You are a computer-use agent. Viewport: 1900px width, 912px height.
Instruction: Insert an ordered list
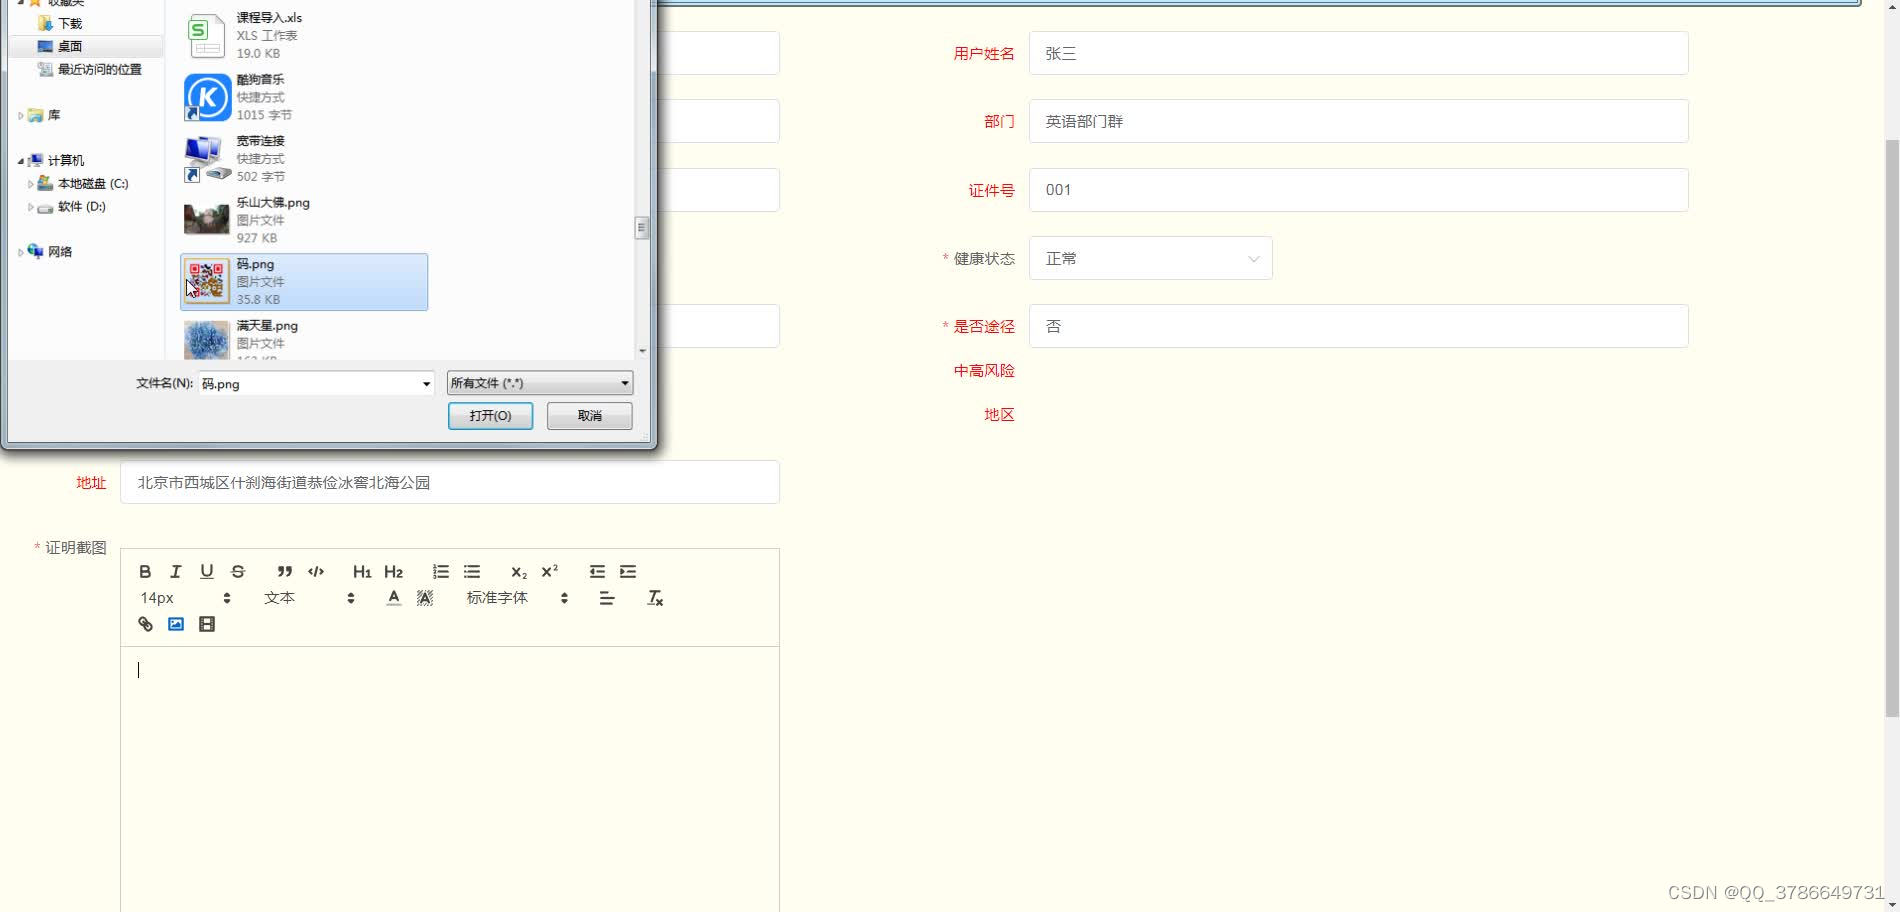pyautogui.click(x=440, y=572)
